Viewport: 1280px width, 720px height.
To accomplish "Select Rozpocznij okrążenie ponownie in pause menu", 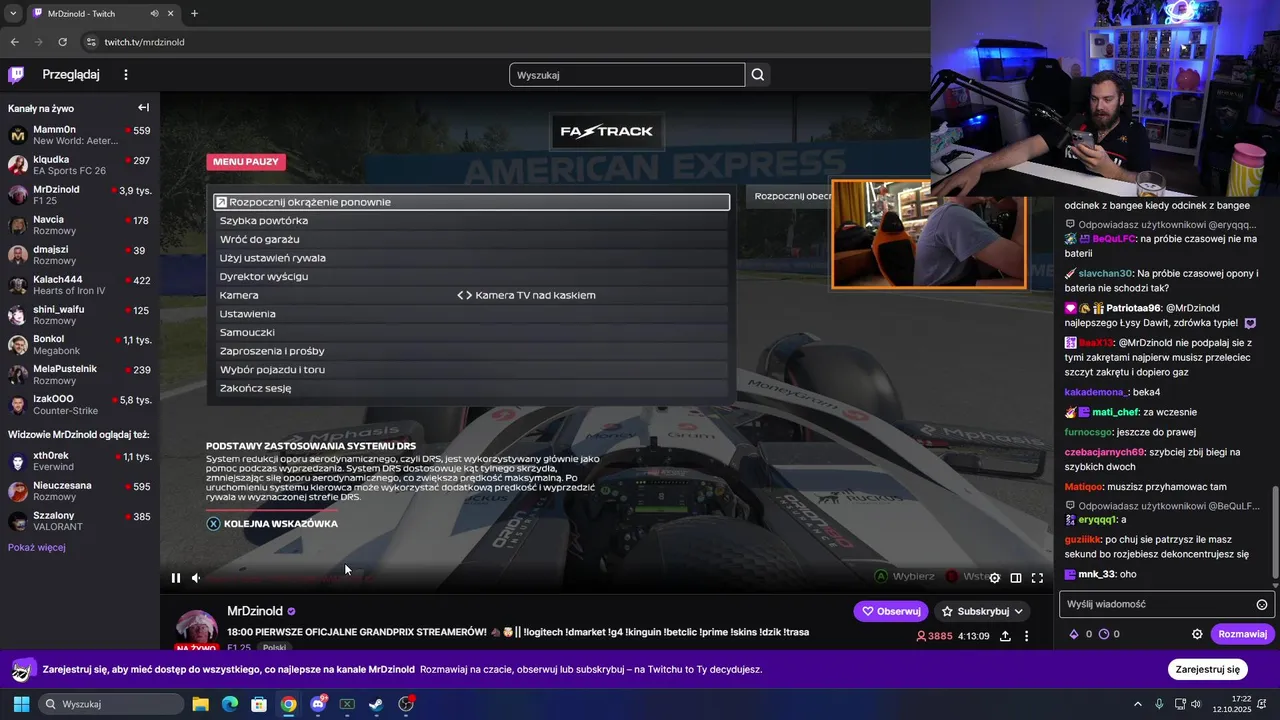I will coord(472,202).
